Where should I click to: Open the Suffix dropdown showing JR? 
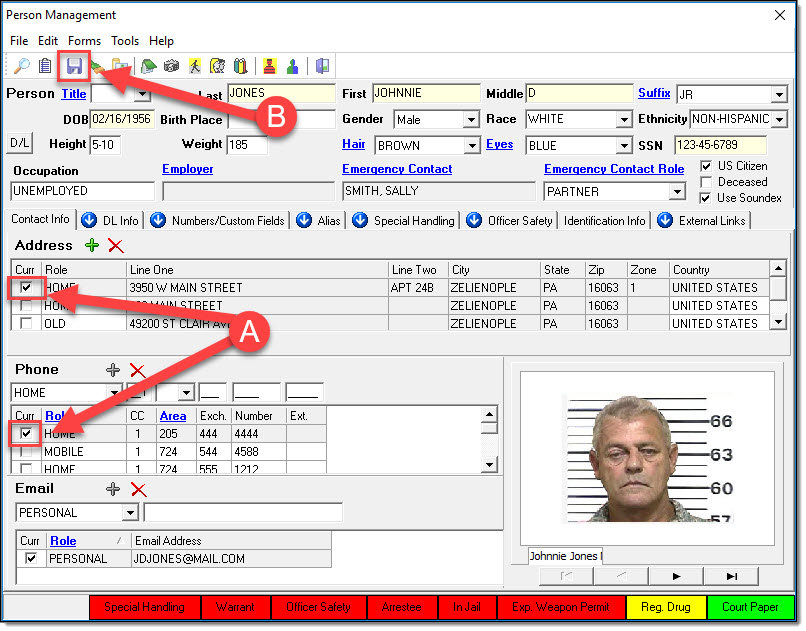point(779,95)
